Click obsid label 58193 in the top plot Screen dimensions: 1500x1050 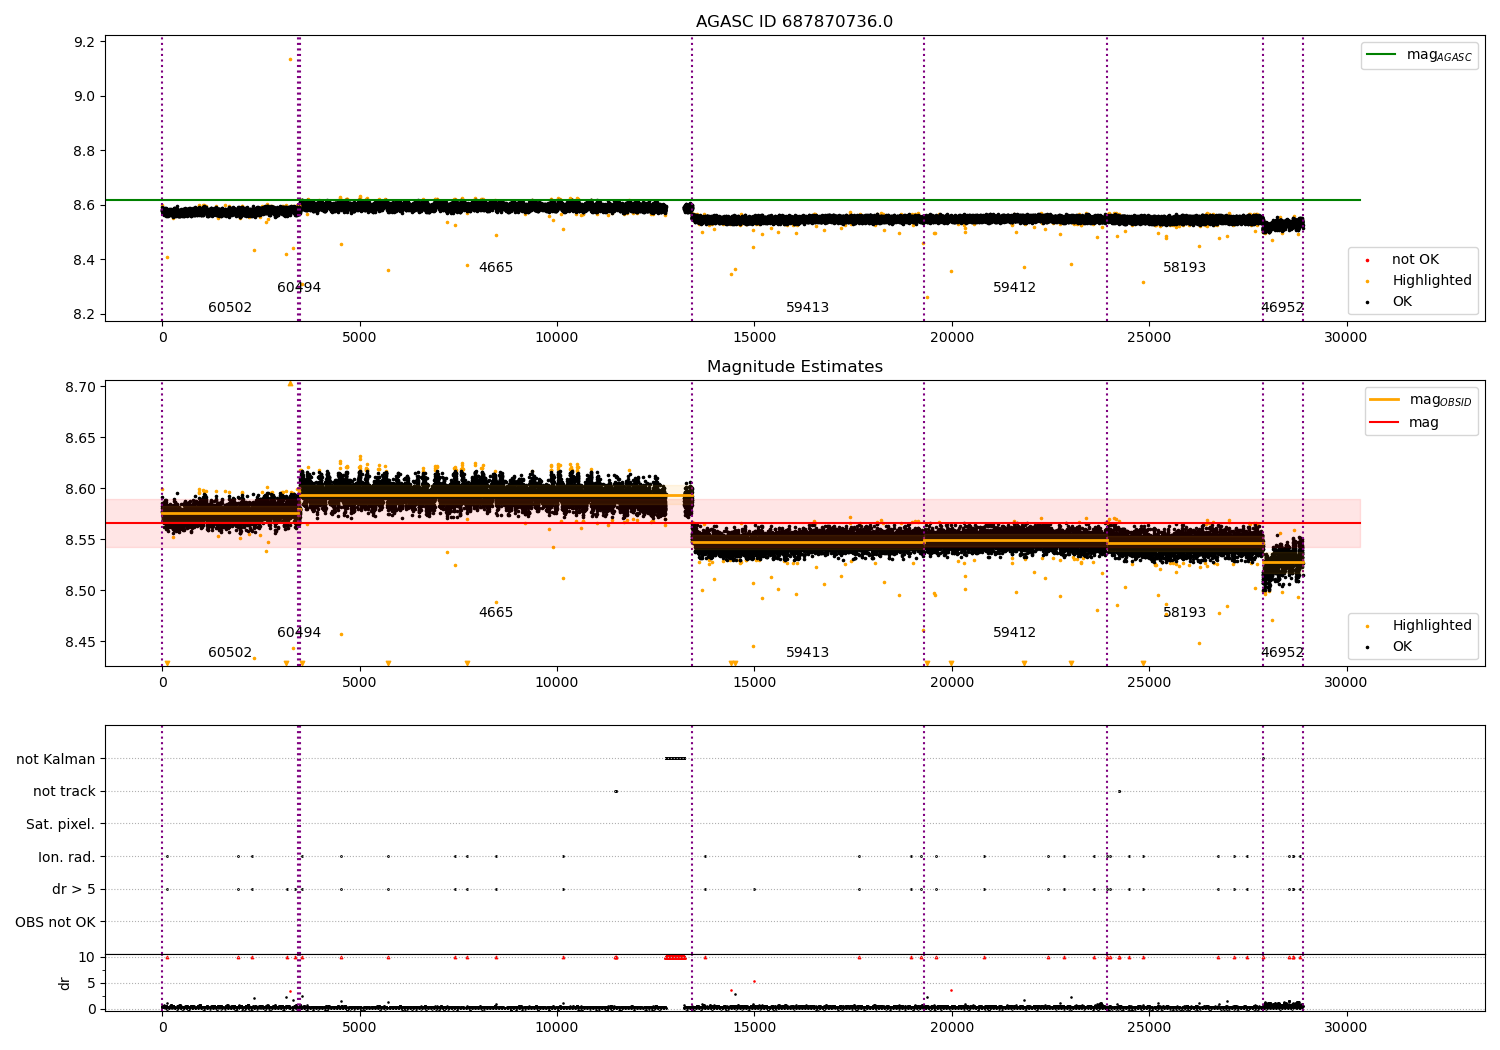pyautogui.click(x=1184, y=267)
